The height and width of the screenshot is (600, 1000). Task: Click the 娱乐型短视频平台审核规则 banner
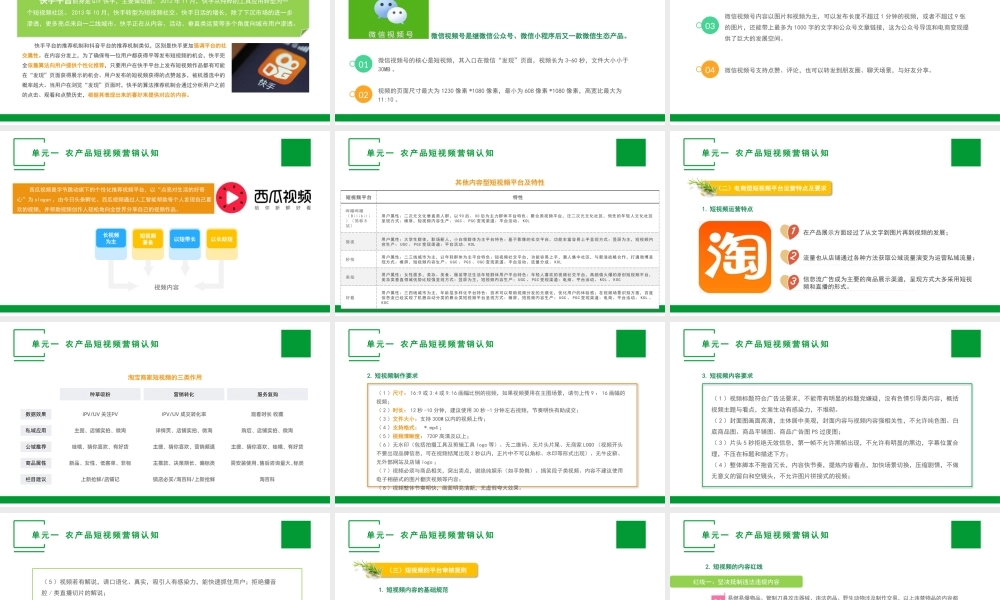click(x=430, y=570)
